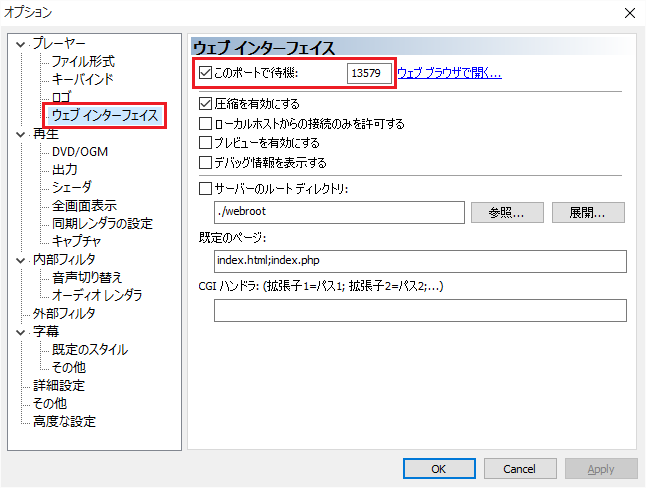Check サーバーのルートディレクトリ checkbox

click(206, 187)
